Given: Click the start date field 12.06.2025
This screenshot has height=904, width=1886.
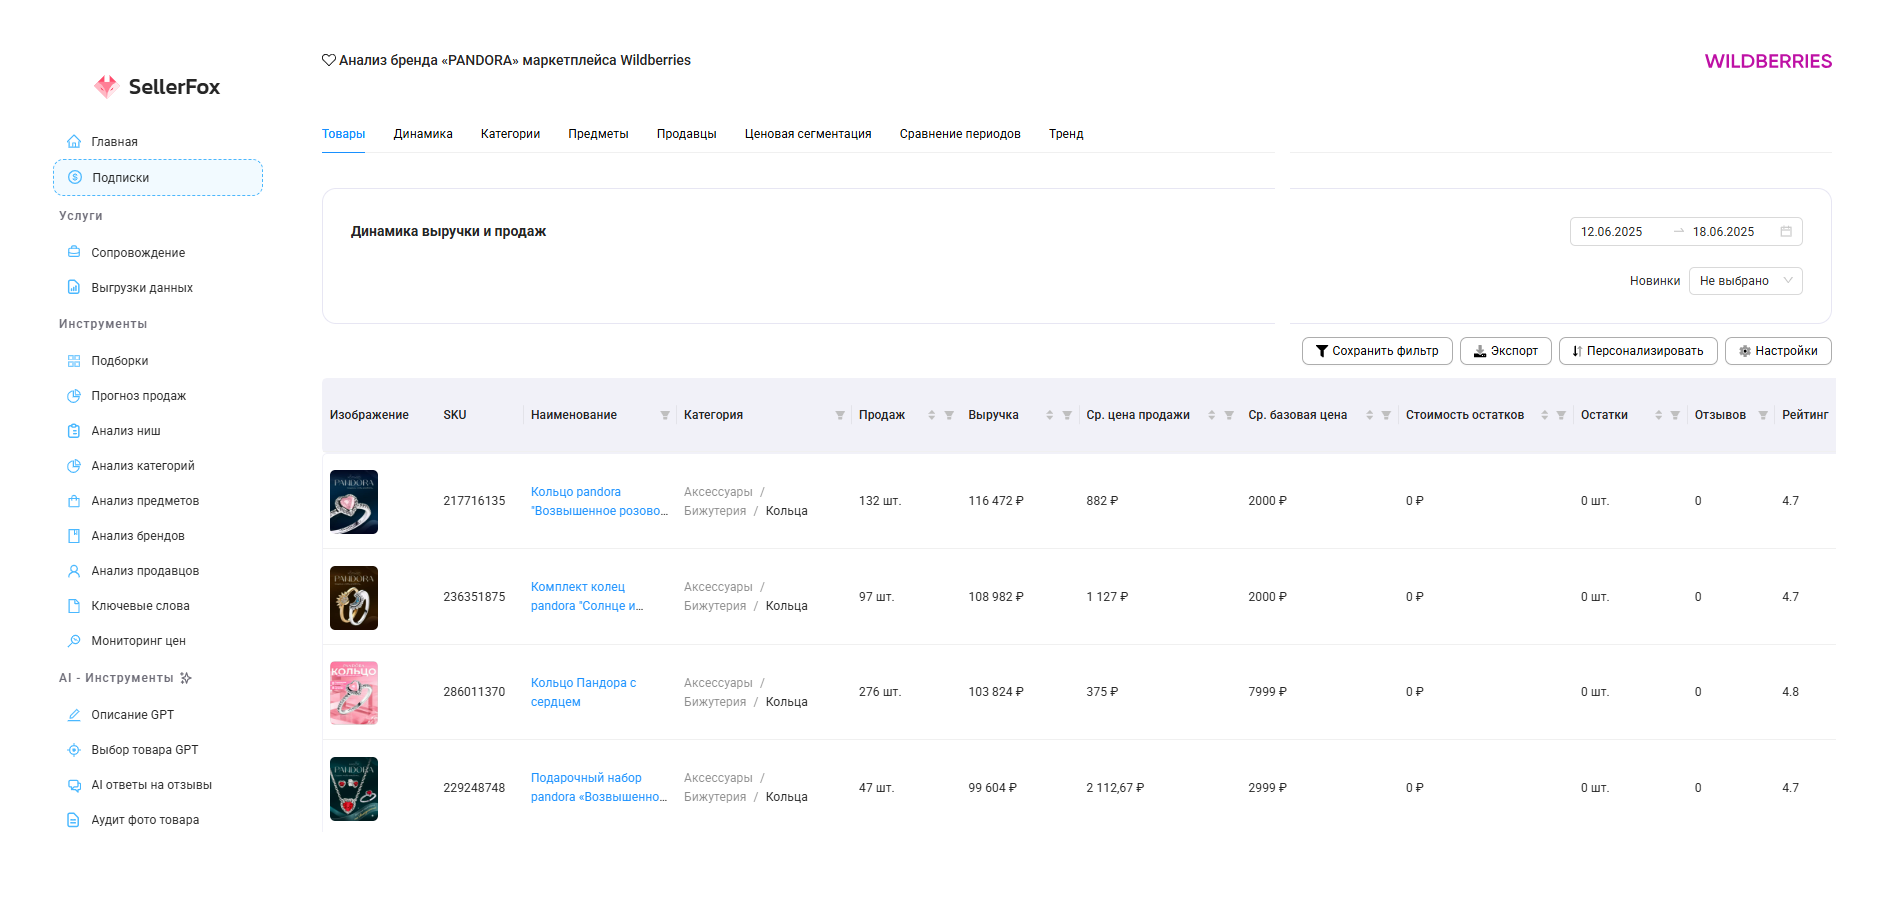Looking at the screenshot, I should point(1612,231).
